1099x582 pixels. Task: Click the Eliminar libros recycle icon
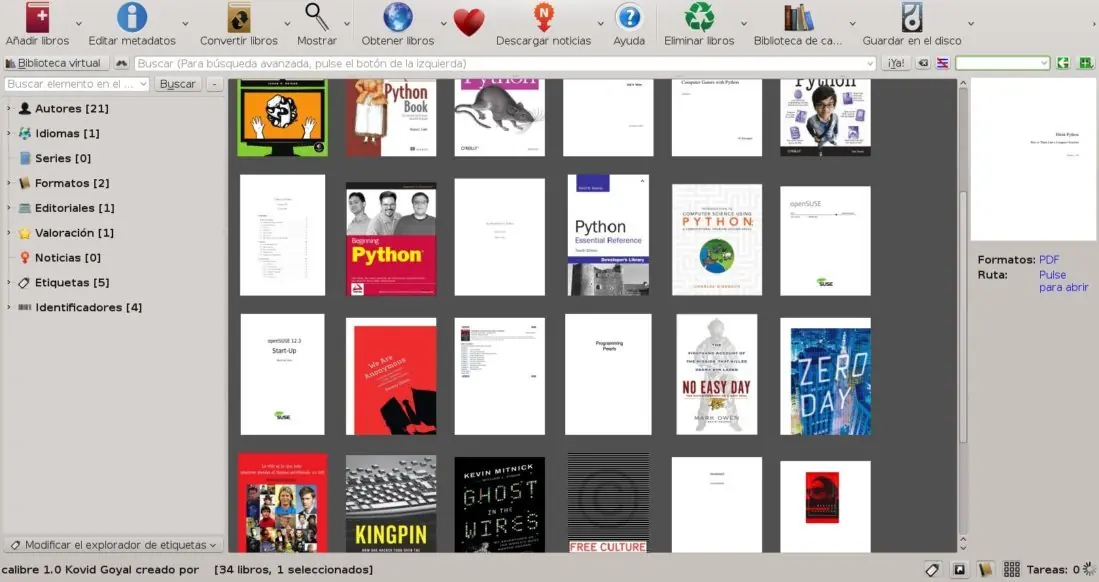click(699, 18)
